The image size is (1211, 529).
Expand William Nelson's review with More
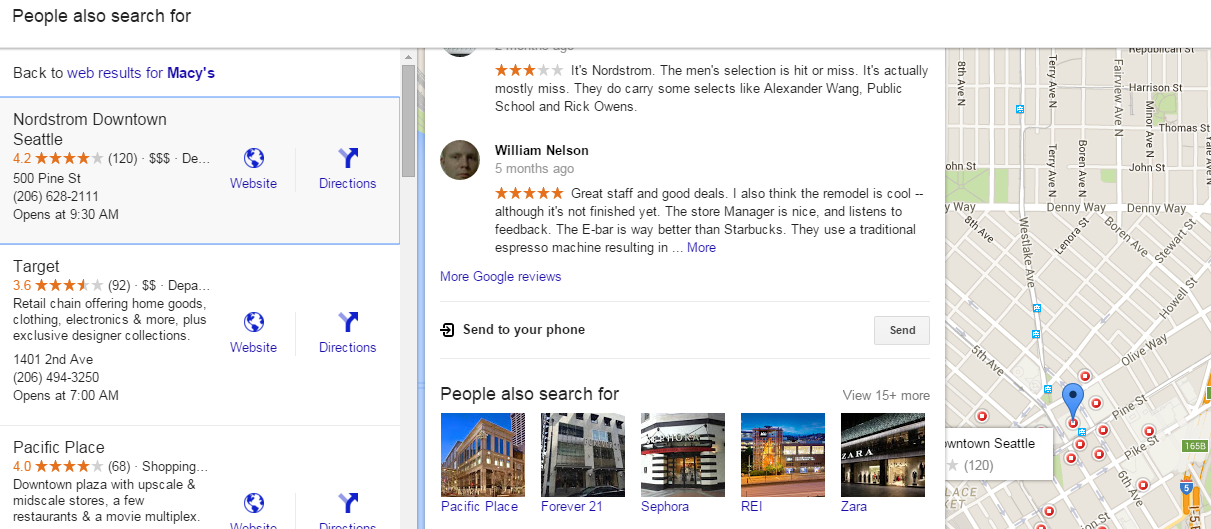(701, 247)
